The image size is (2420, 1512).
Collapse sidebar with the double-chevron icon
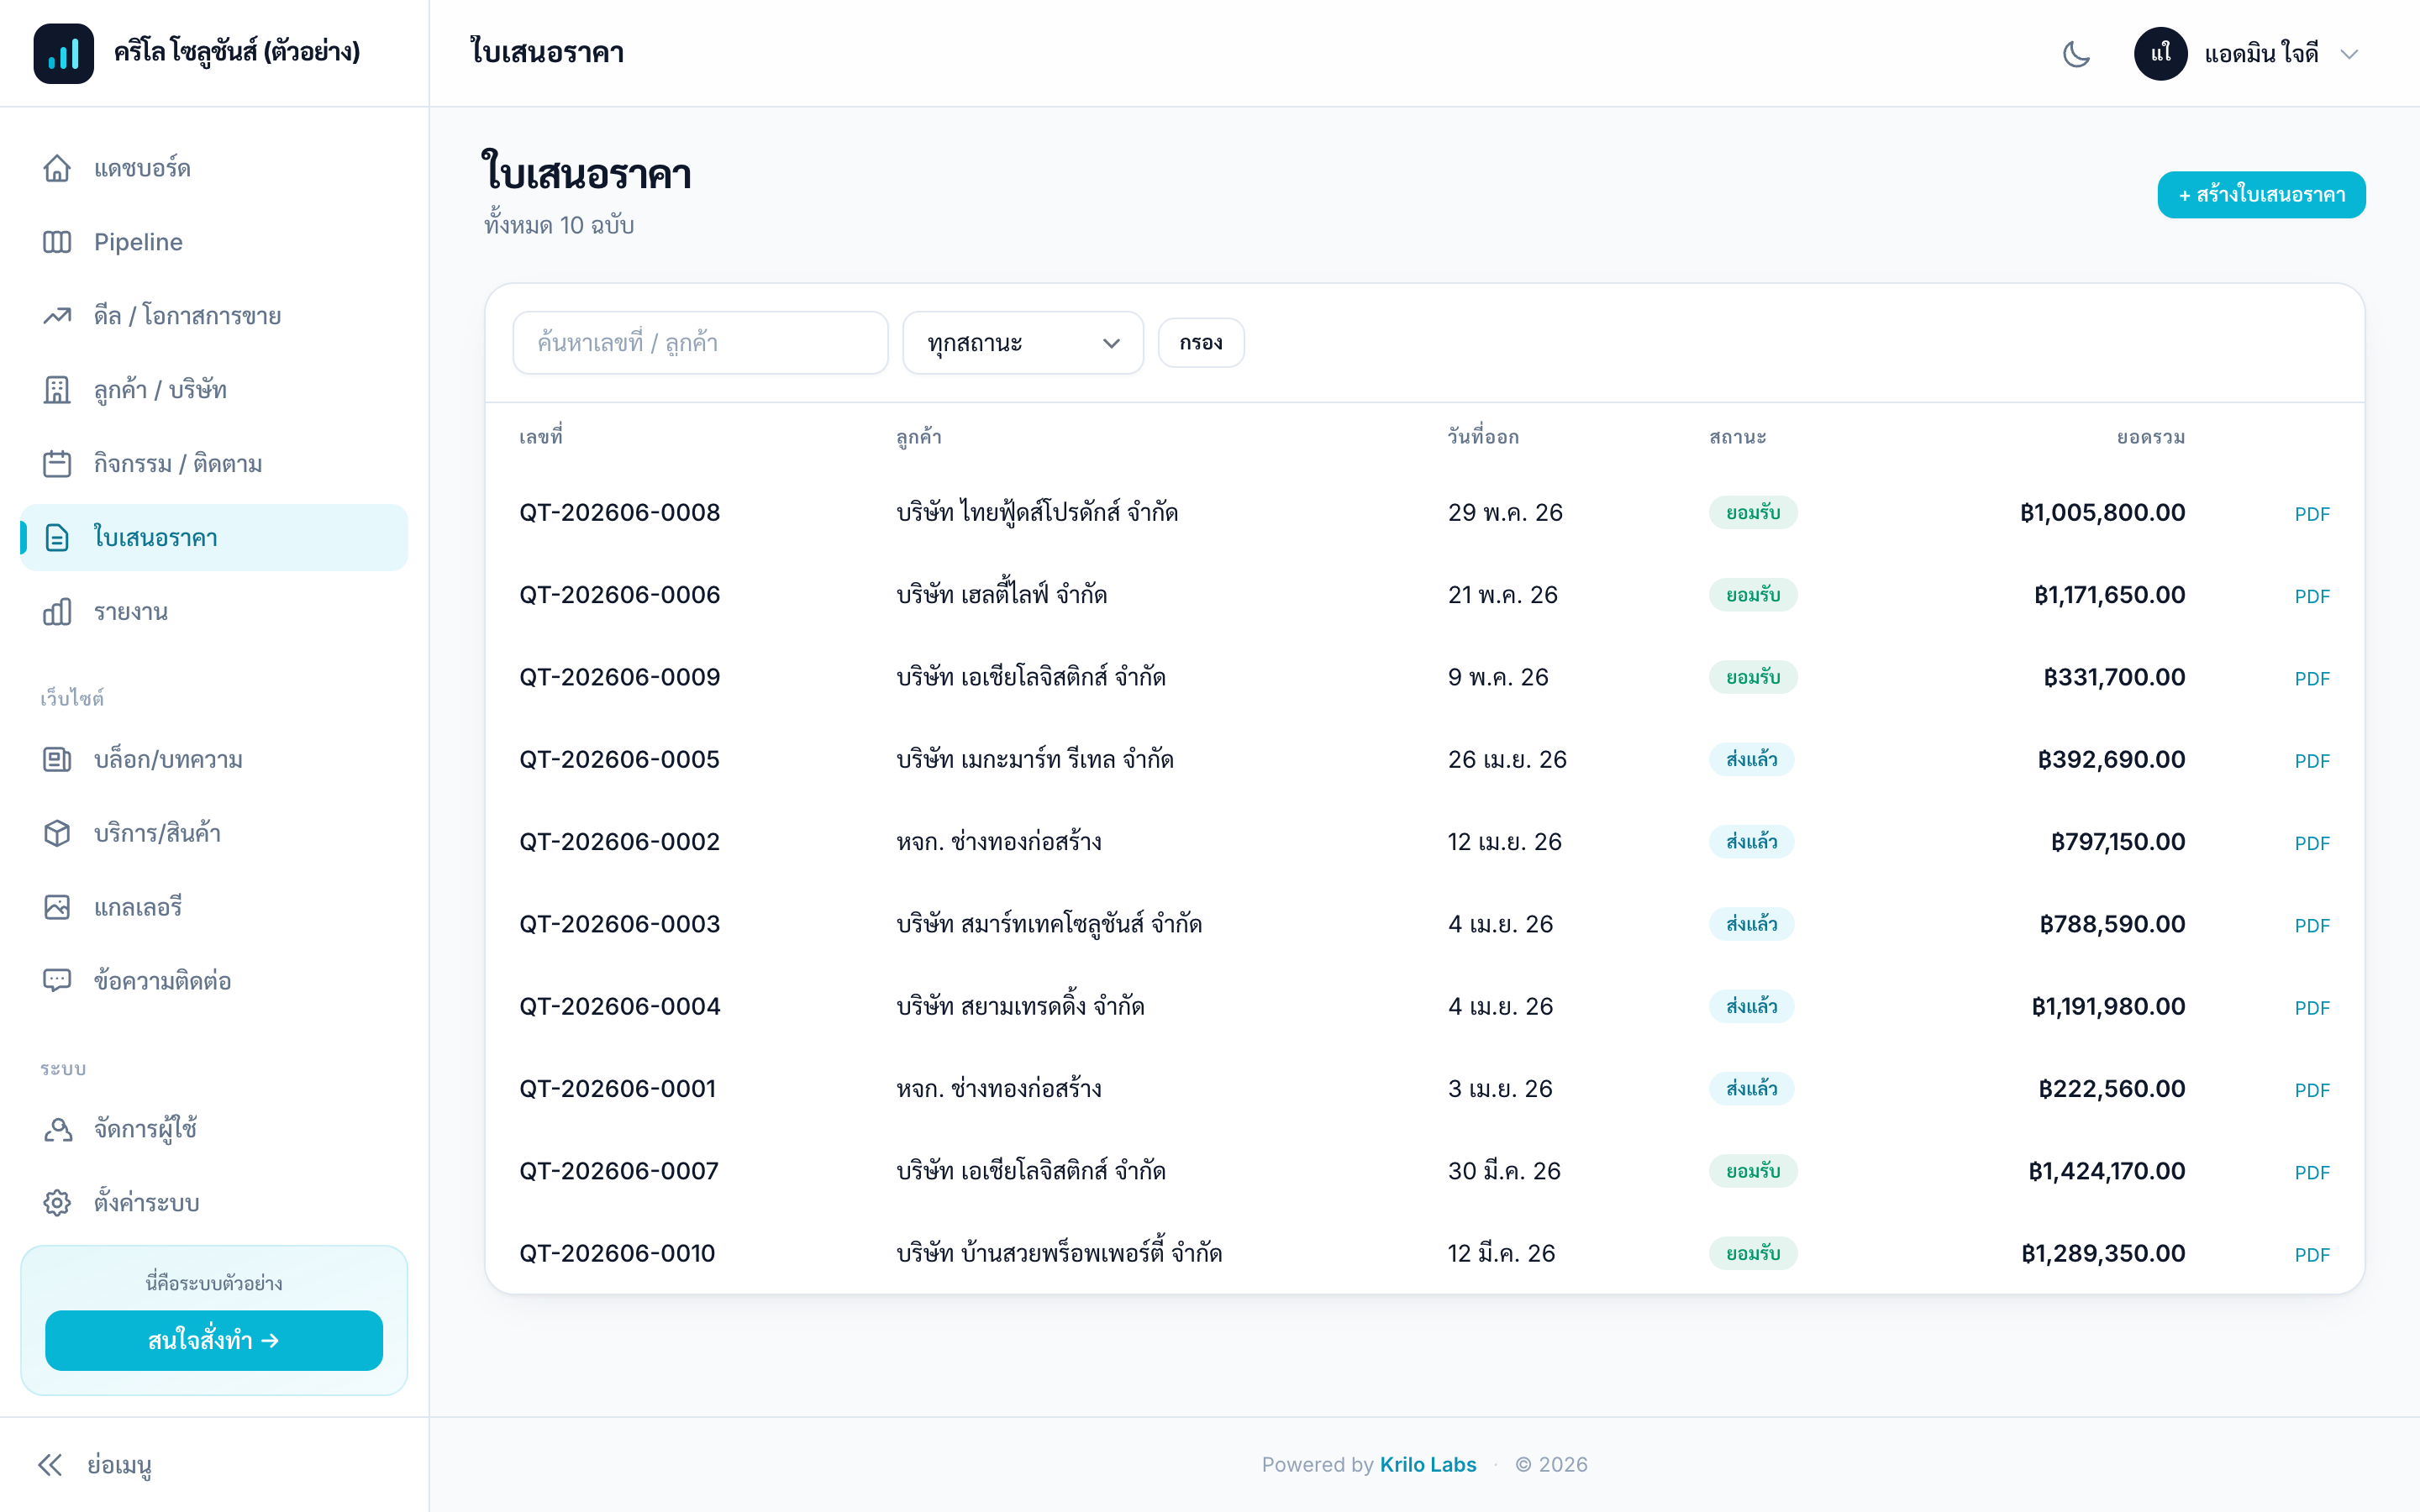click(50, 1465)
